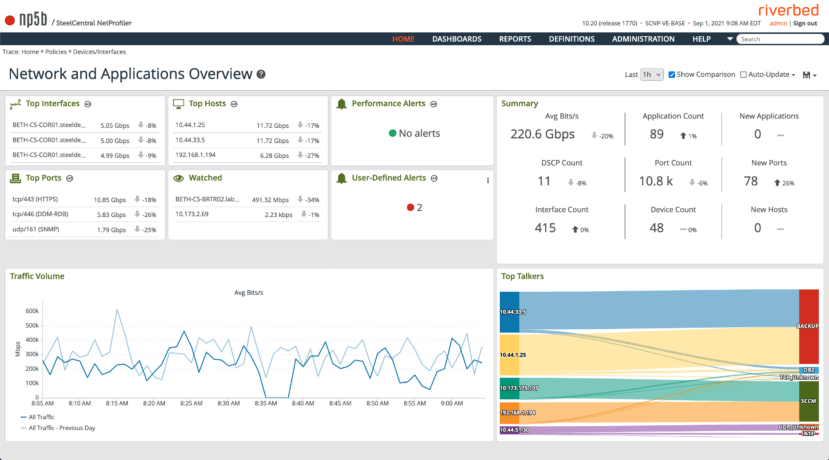Open the dropdown arrow beside the search box
Screen dimensions: 829x460
point(730,39)
